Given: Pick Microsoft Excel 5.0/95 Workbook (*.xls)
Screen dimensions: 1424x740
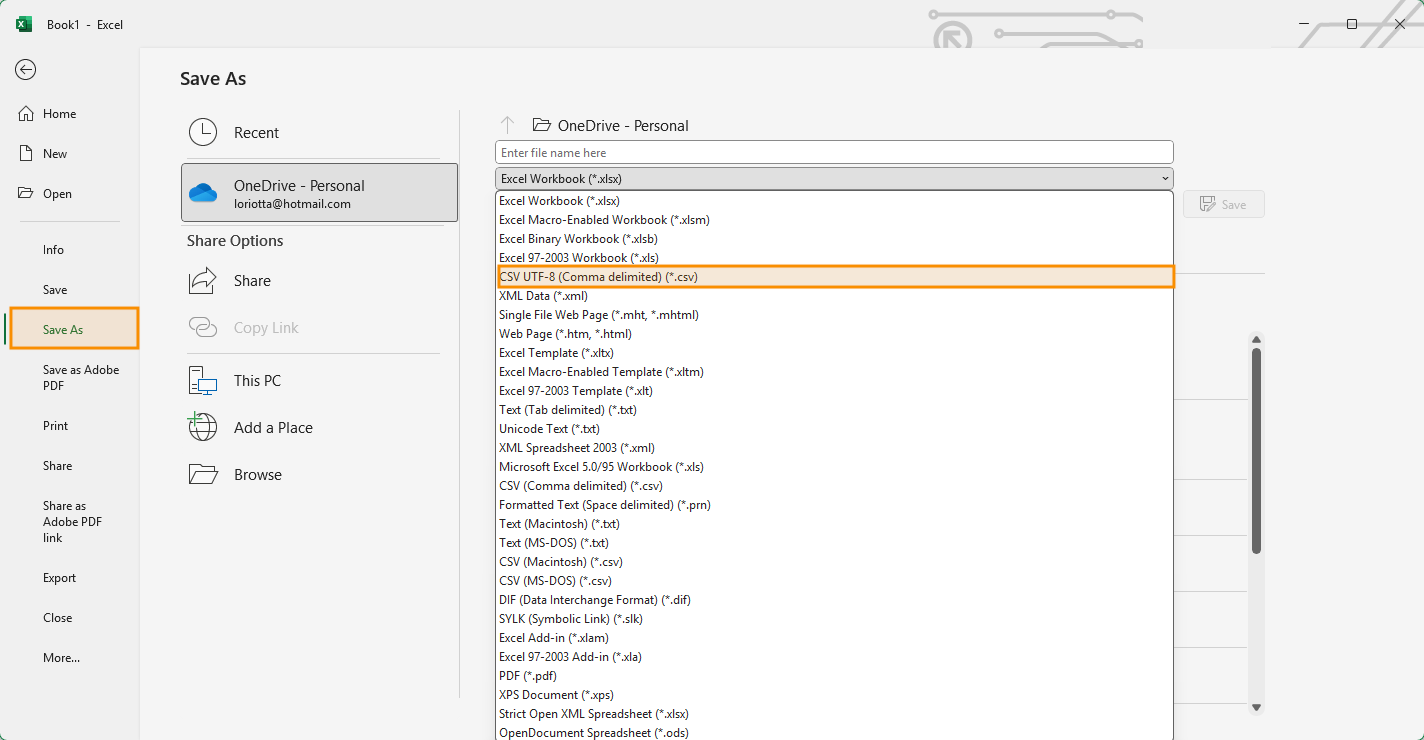Looking at the screenshot, I should 834,467.
